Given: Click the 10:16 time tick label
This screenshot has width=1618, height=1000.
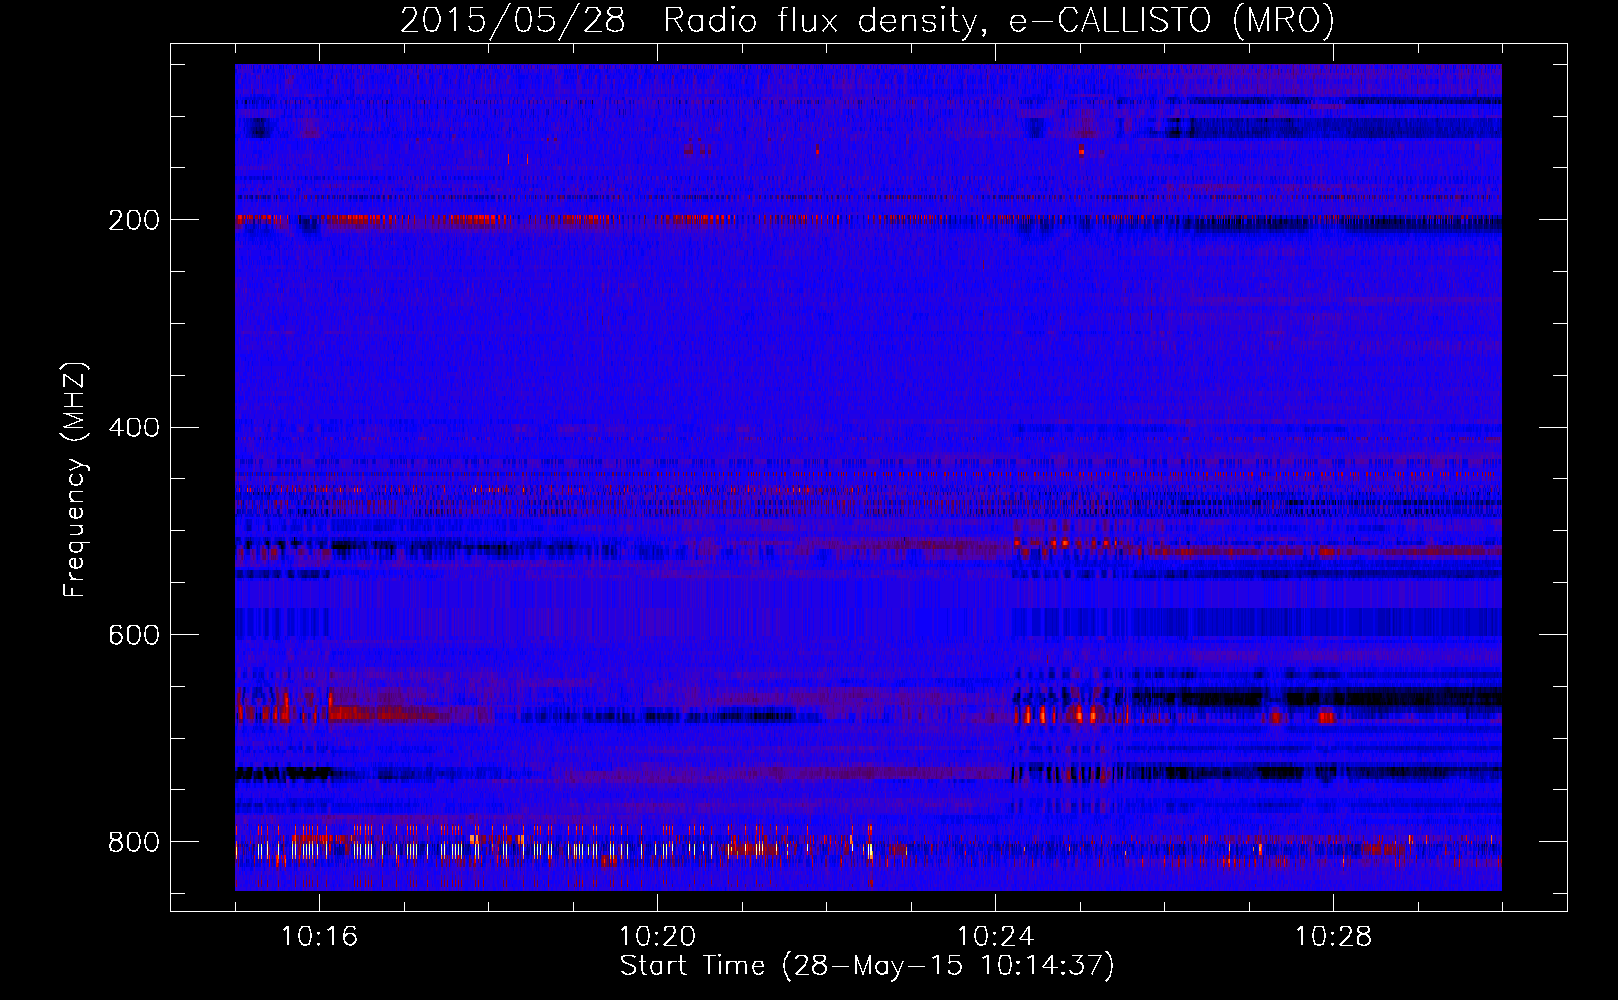Looking at the screenshot, I should (x=320, y=936).
